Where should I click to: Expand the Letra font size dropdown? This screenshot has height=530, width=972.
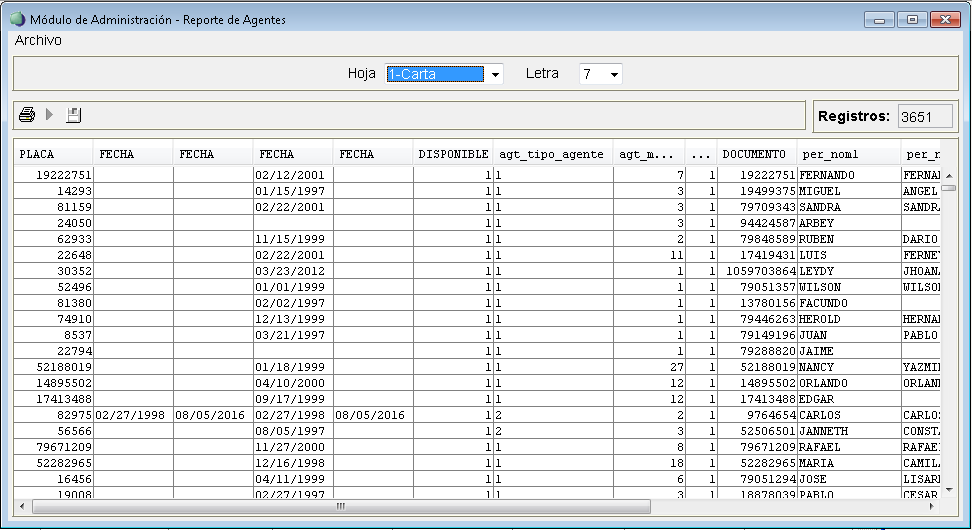[x=614, y=75]
